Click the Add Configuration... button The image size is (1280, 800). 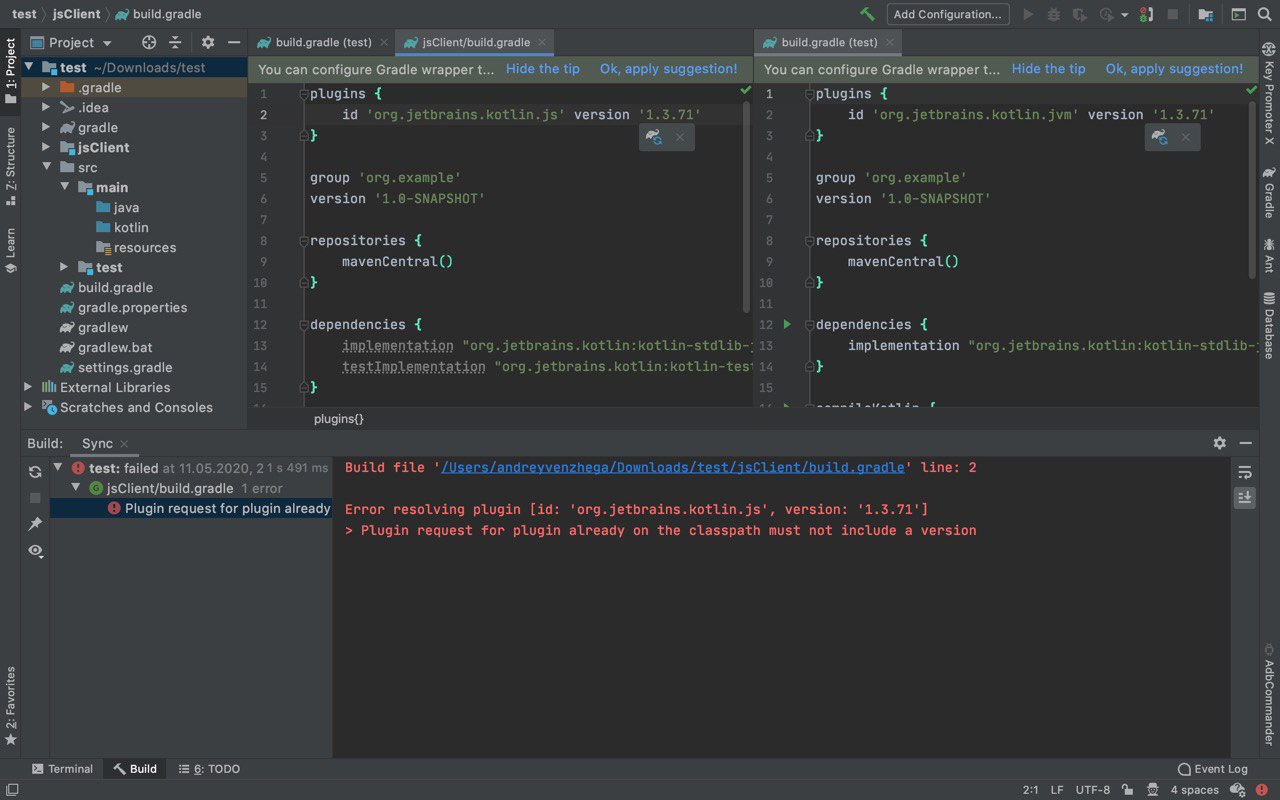[x=947, y=14]
